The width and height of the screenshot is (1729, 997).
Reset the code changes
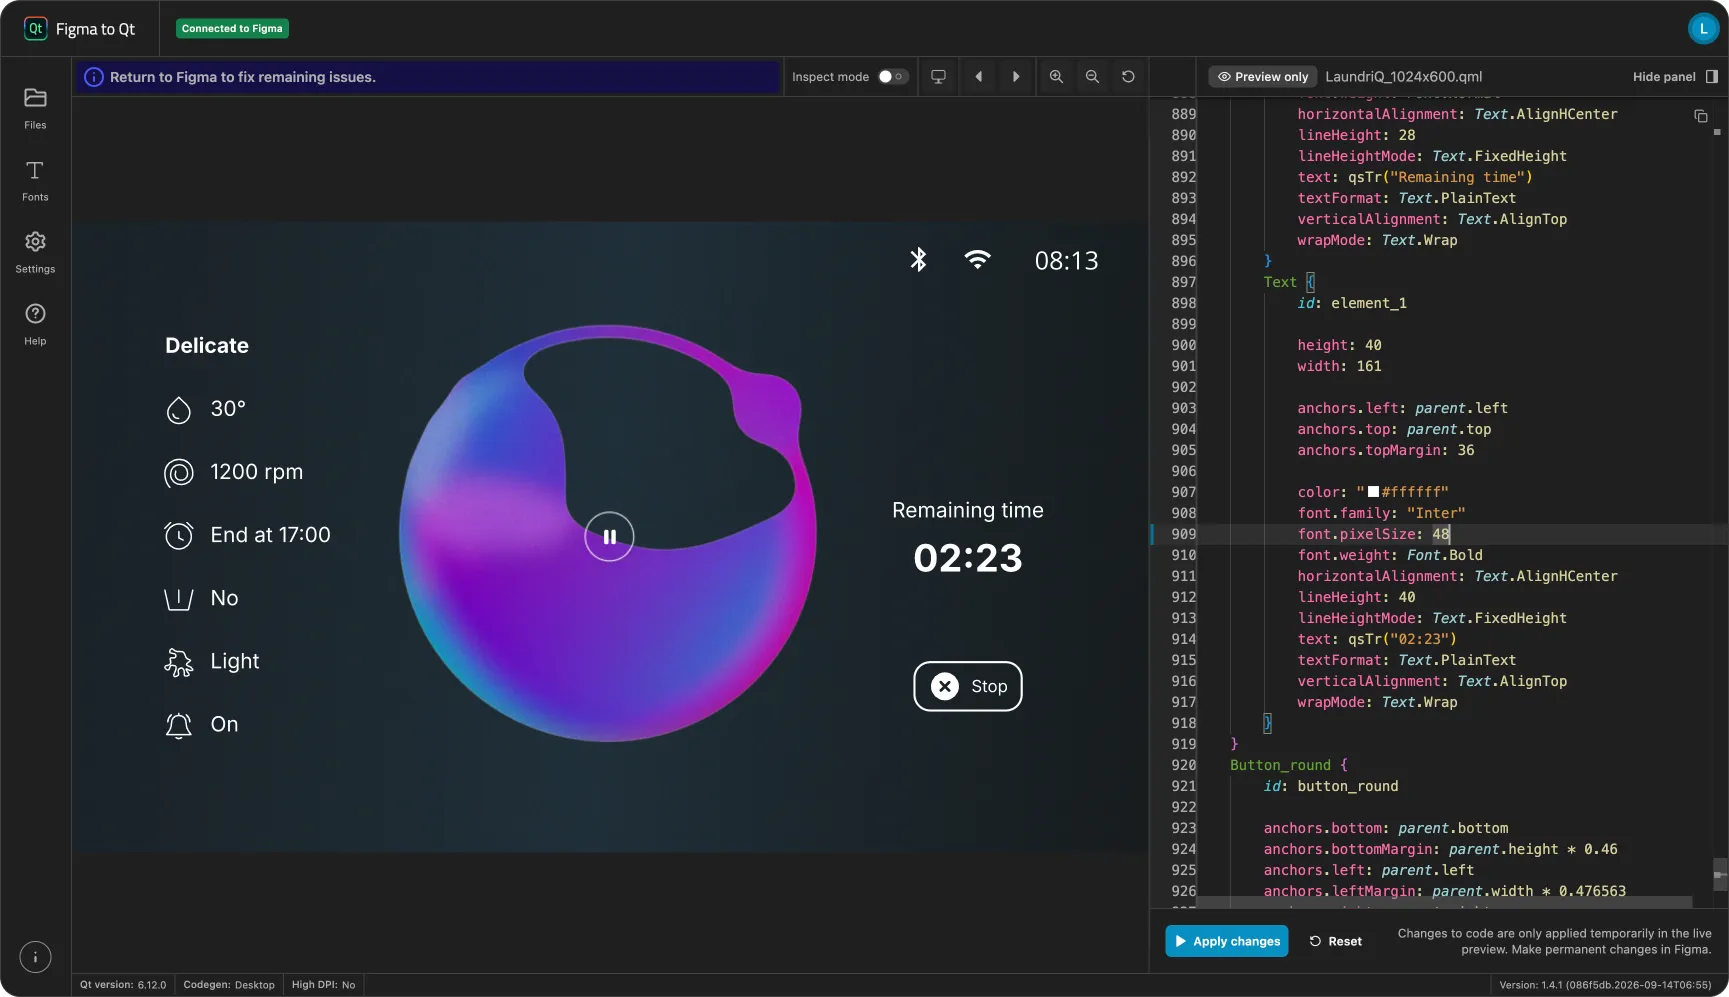1335,941
